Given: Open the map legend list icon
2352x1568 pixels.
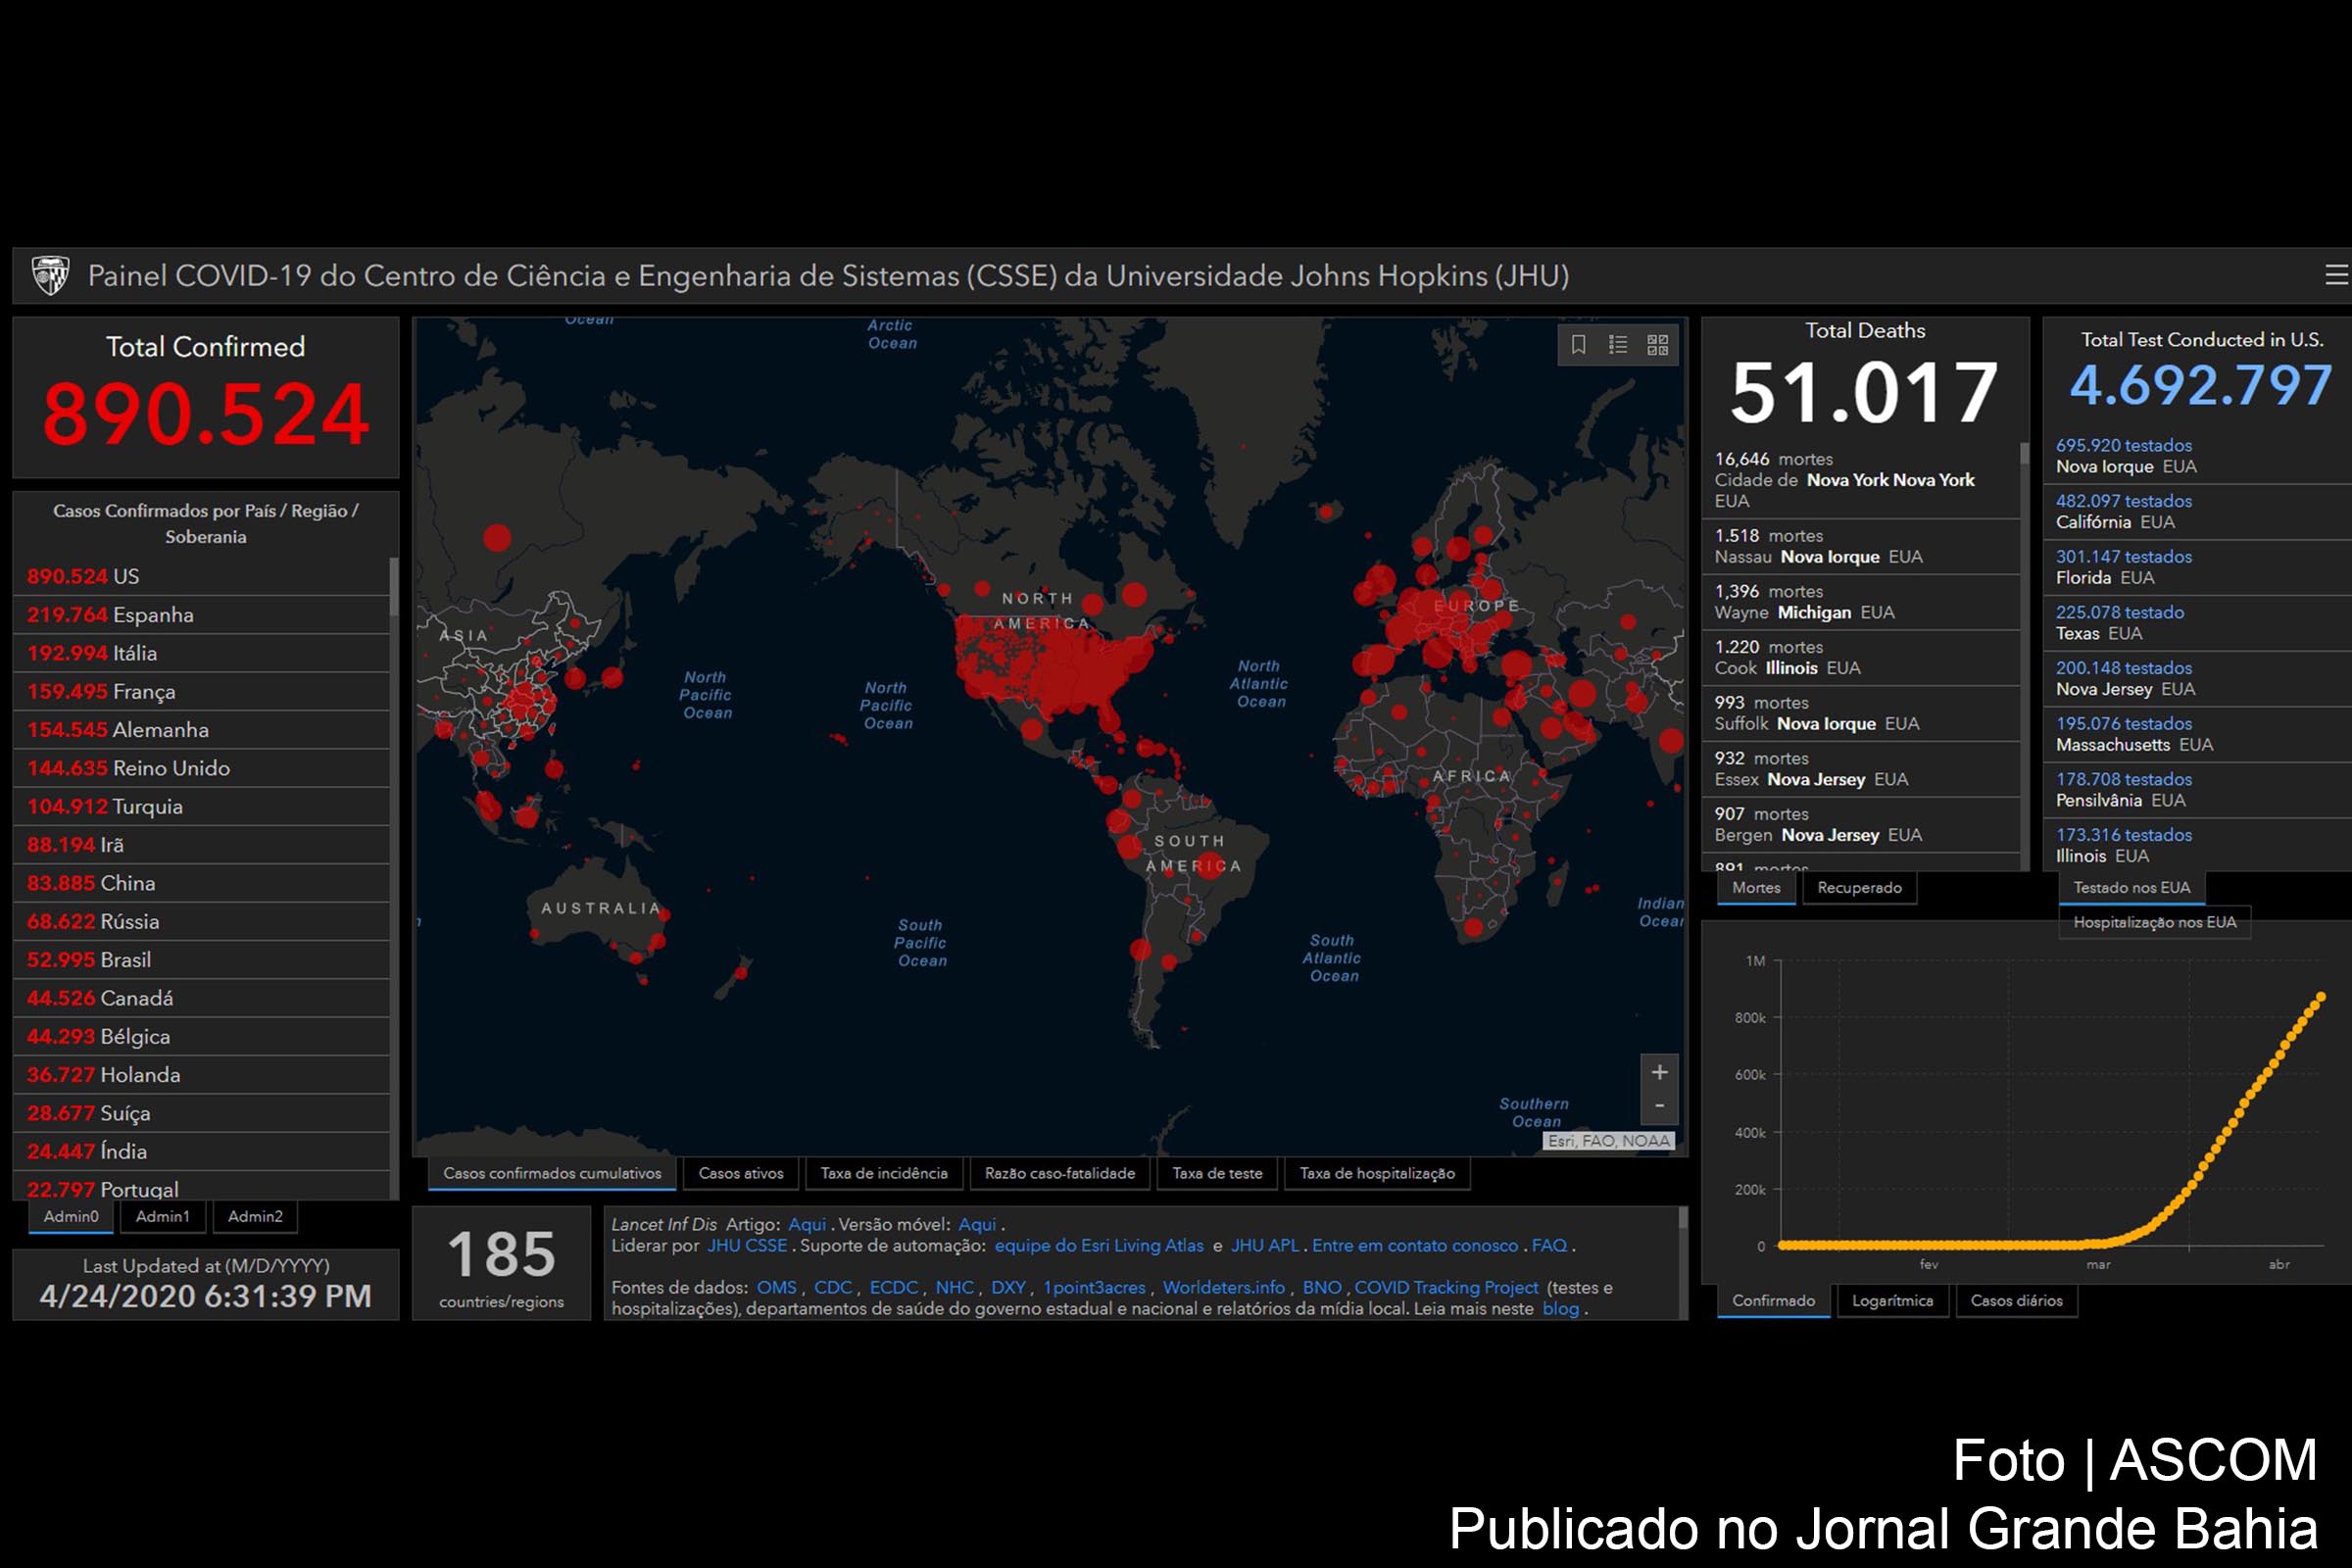Looking at the screenshot, I should click(1618, 345).
